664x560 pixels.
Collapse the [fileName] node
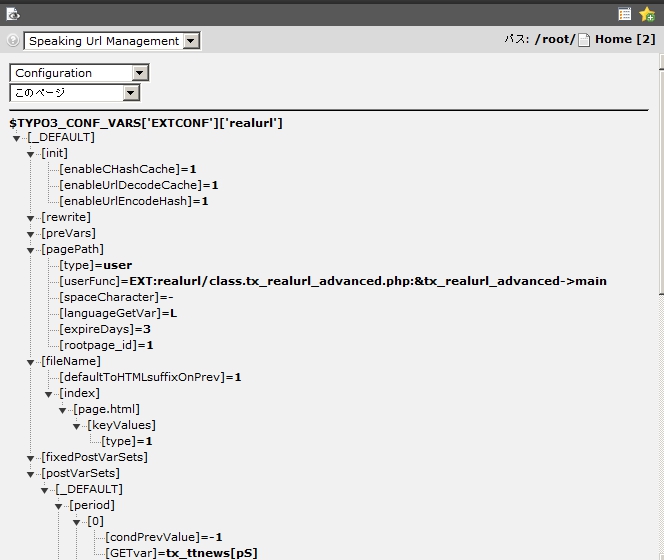30,362
